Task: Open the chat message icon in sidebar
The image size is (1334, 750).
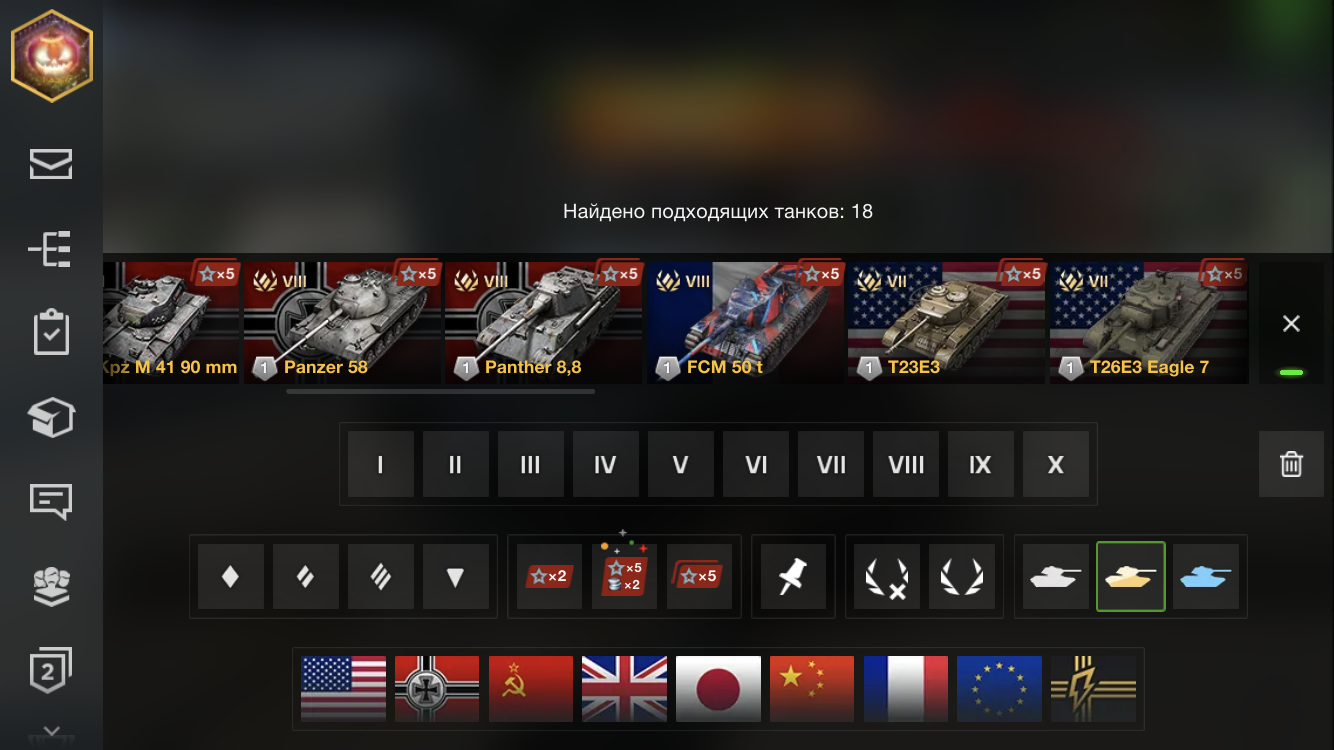Action: [51, 501]
